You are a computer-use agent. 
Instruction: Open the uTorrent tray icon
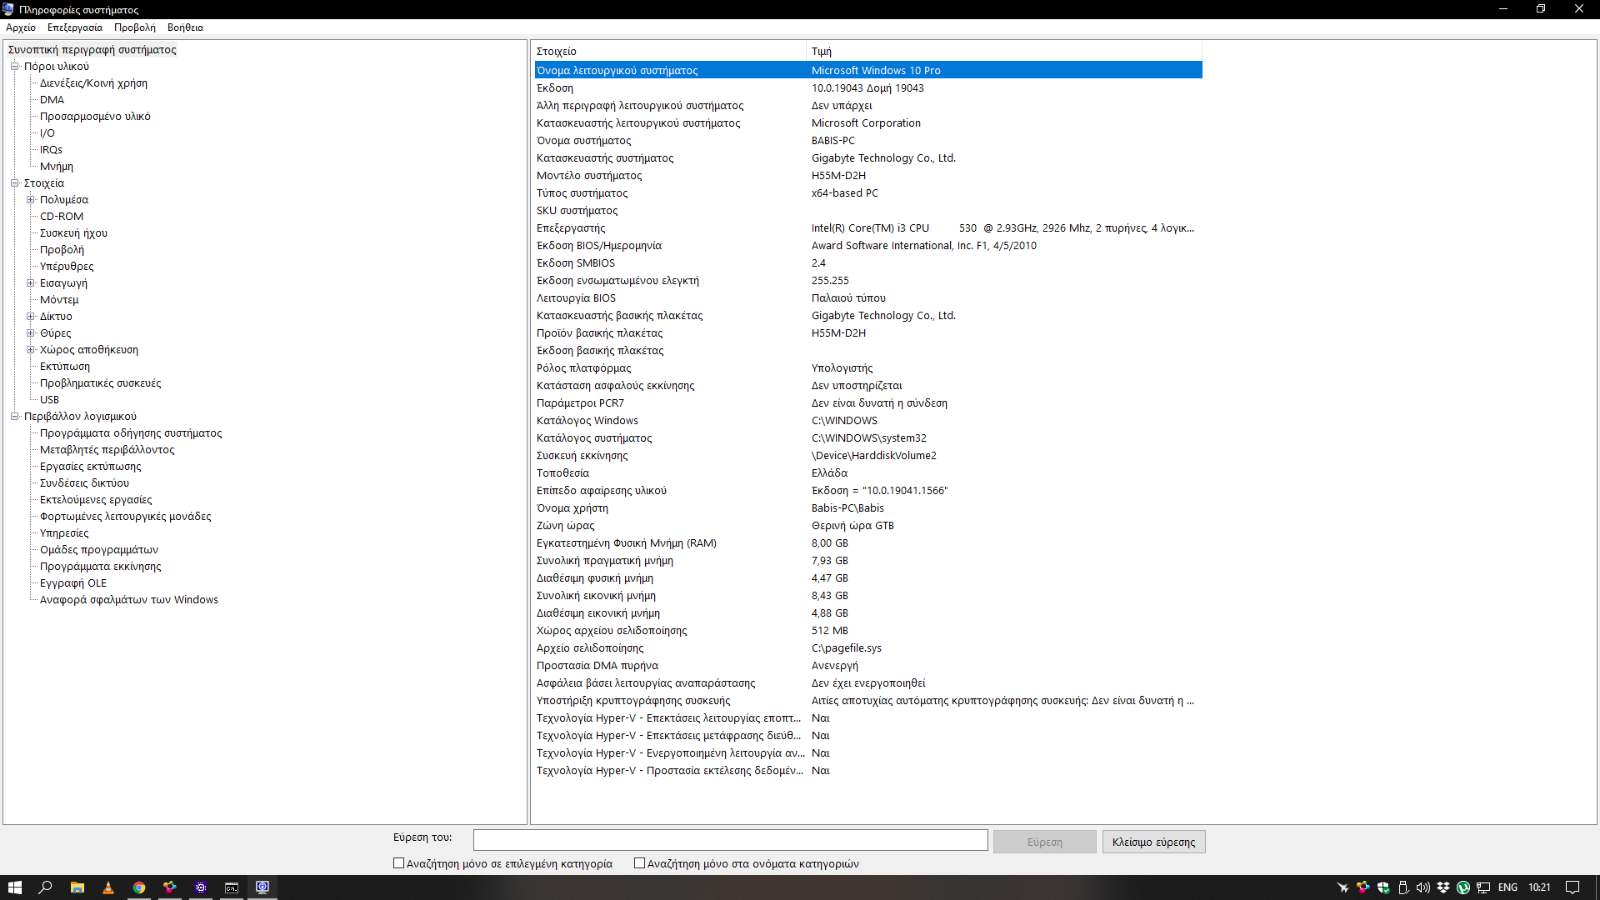(x=1463, y=887)
